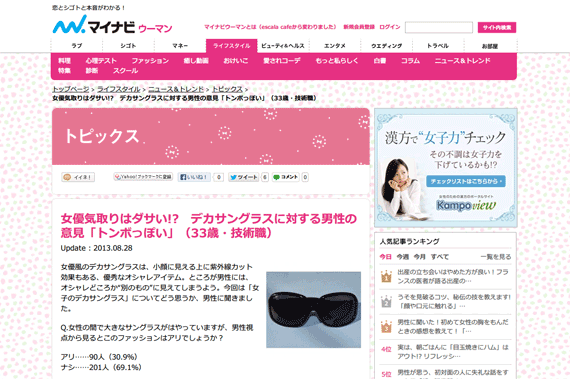The height and width of the screenshot is (379, 570).
Task: Select the 今週 ranking tab
Action: point(402,257)
